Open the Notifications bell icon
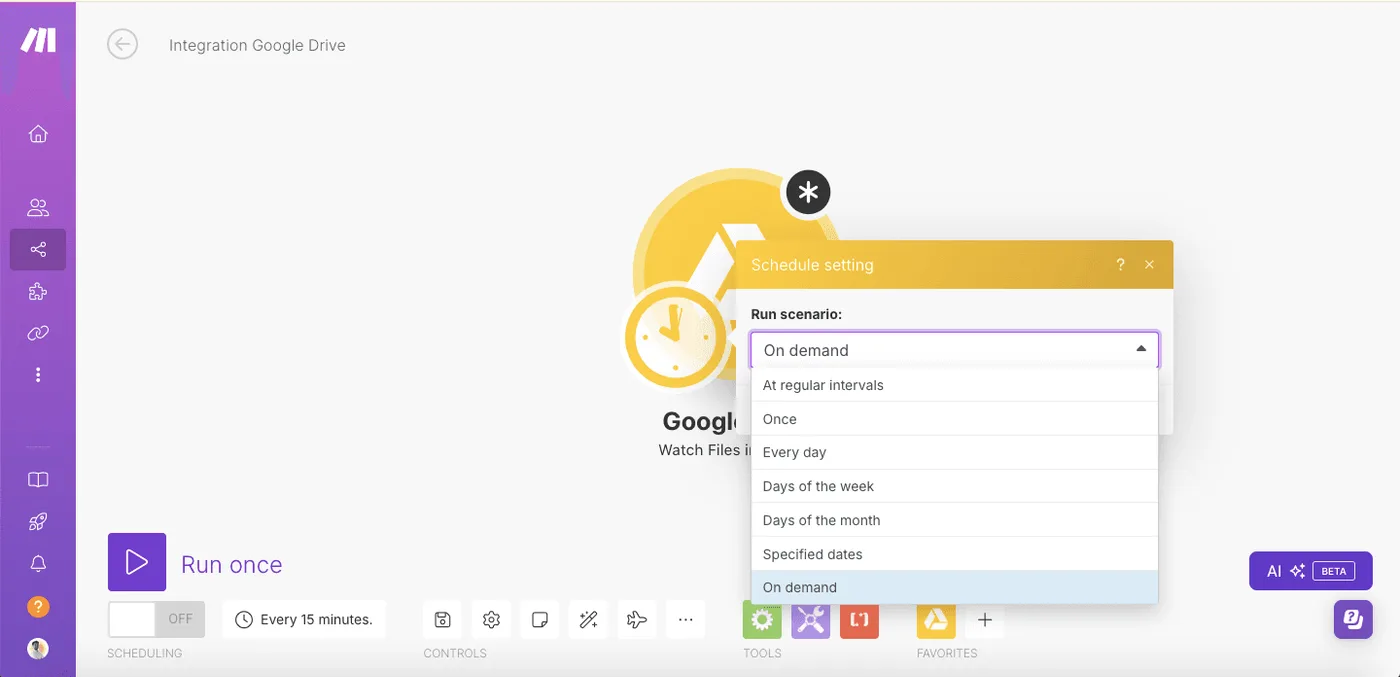The height and width of the screenshot is (677, 1400). click(x=38, y=564)
